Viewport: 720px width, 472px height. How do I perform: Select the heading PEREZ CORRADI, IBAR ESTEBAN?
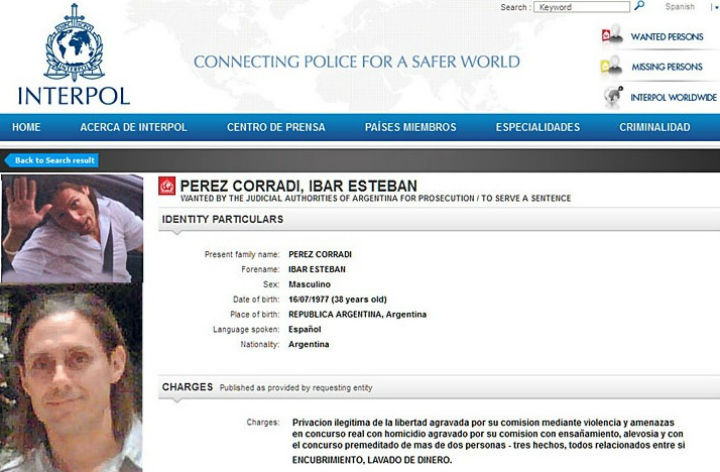pyautogui.click(x=298, y=186)
